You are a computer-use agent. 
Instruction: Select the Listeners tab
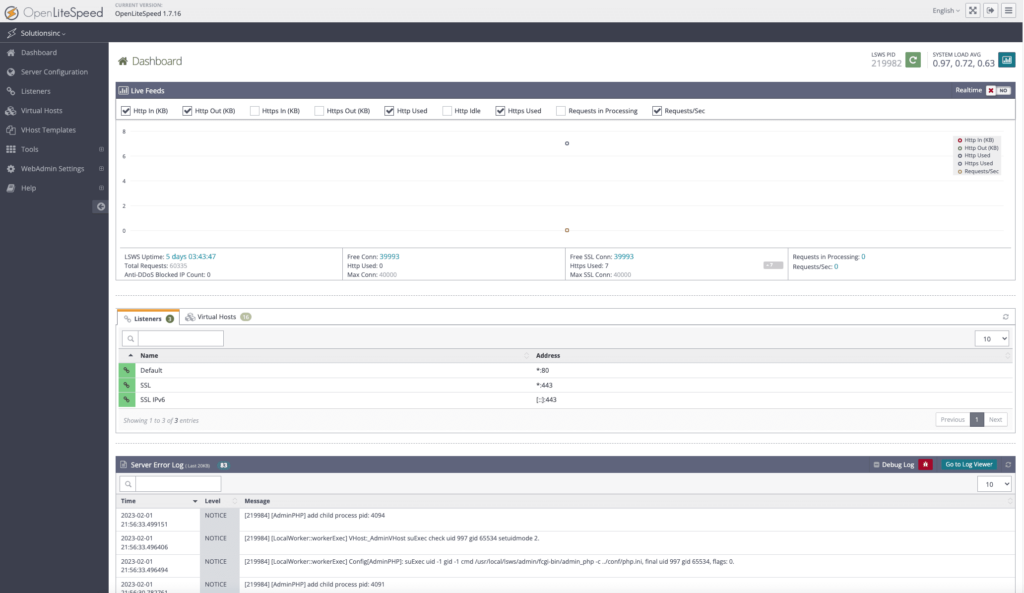148,318
